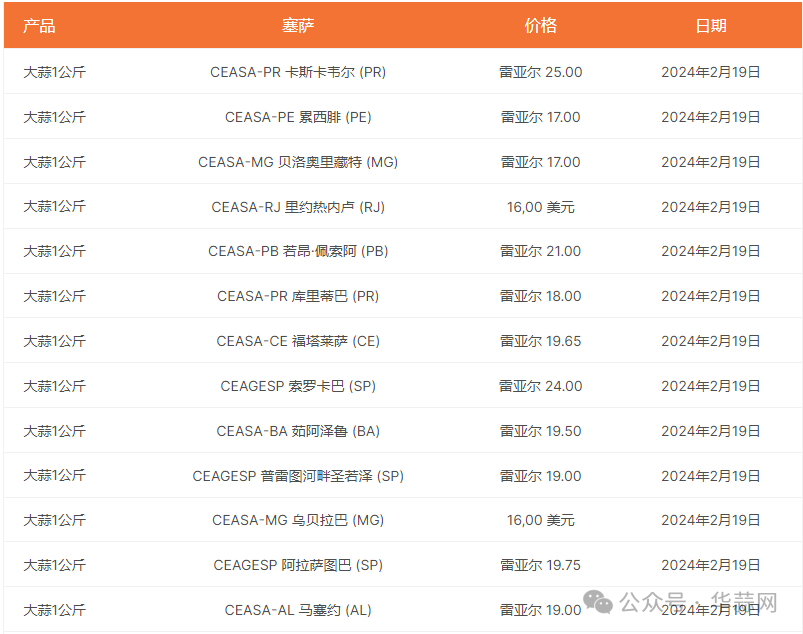Image resolution: width=803 pixels, height=634 pixels.
Task: Click the 价格 column header
Action: [x=540, y=26]
